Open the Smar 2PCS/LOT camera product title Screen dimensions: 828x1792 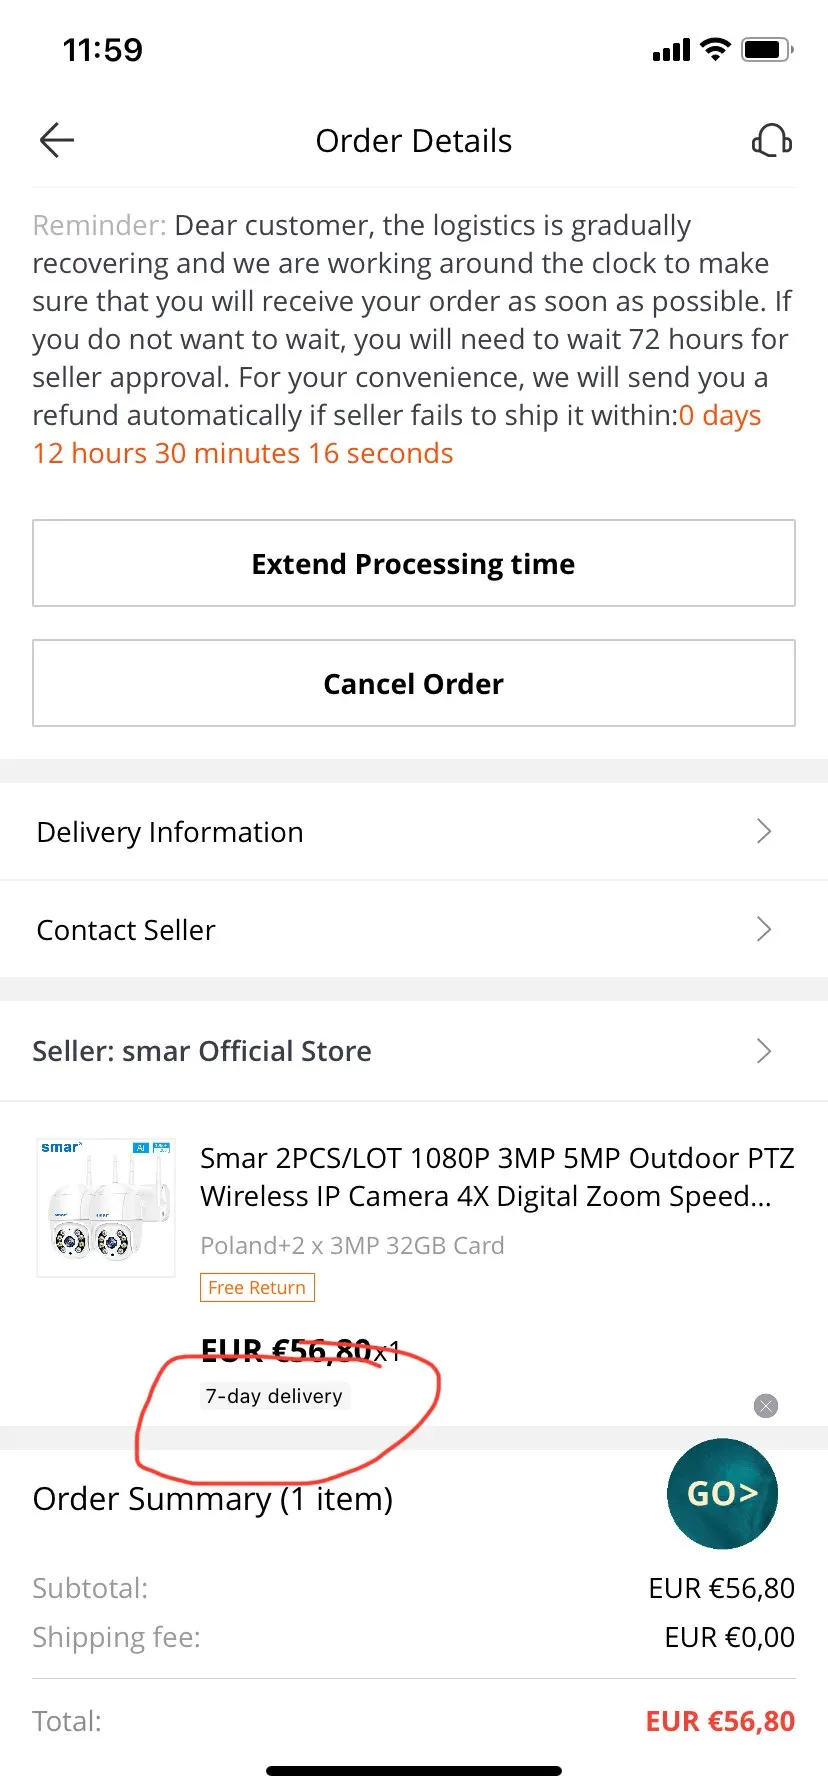[497, 1177]
